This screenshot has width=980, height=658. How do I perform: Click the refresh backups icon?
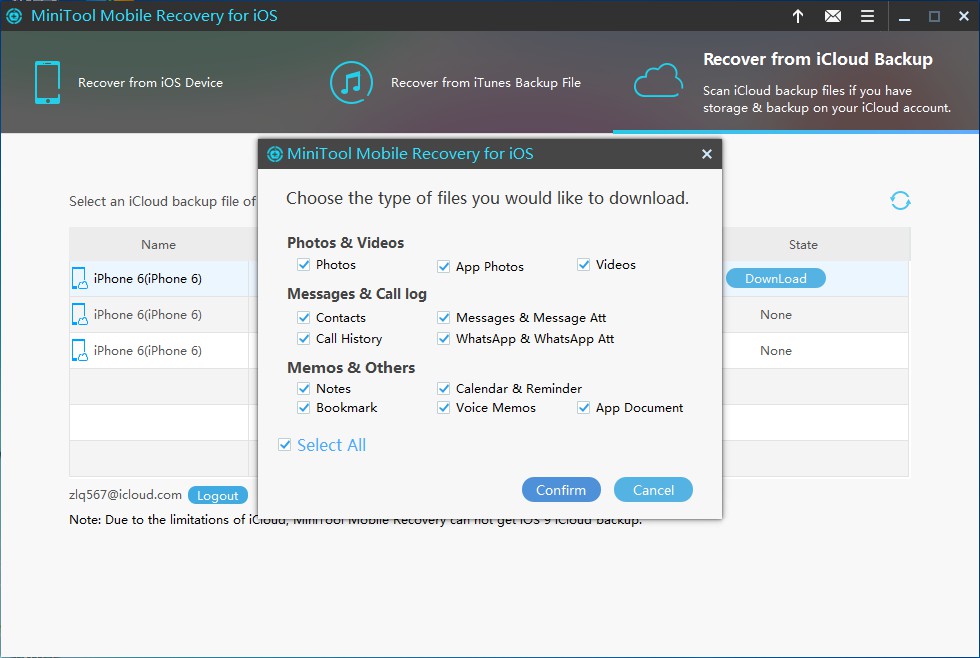[900, 201]
